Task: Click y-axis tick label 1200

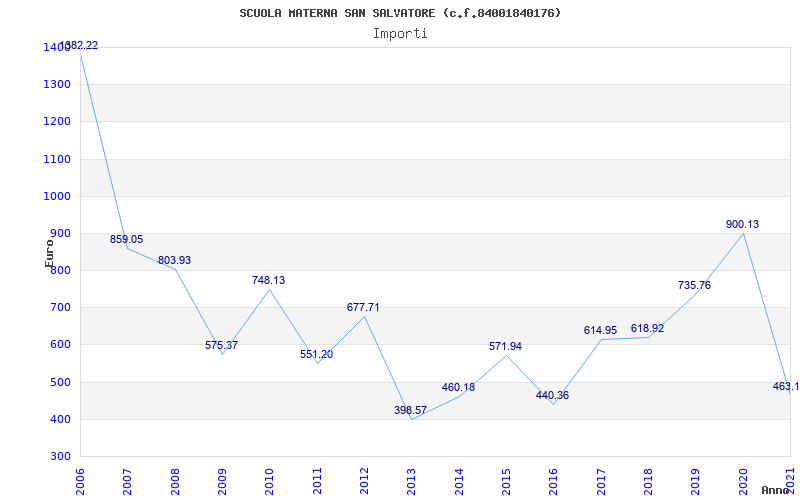Action: point(55,121)
